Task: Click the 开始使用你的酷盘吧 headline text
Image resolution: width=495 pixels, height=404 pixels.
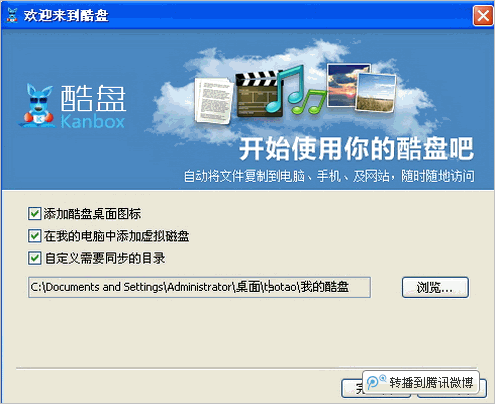Action: click(x=356, y=149)
